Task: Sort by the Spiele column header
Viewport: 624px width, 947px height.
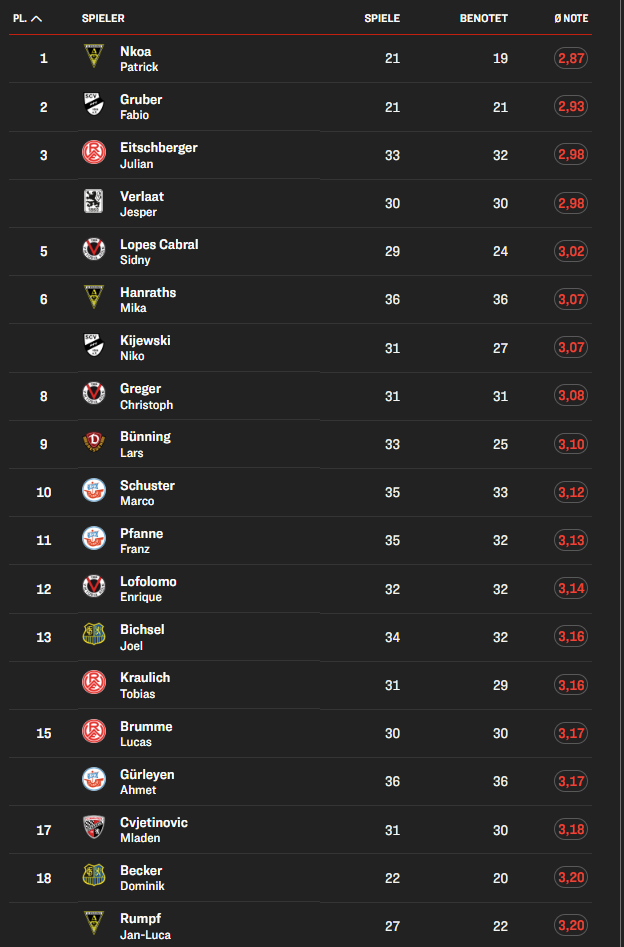Action: (382, 18)
